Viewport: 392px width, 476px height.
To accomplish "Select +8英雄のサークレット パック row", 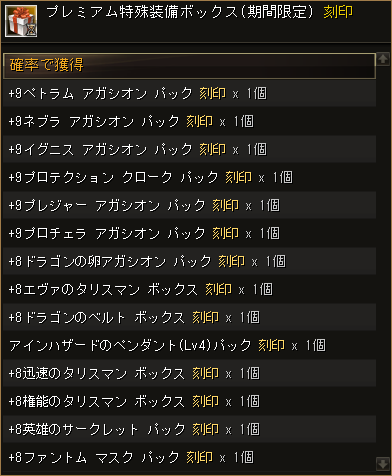I will 189,429.
